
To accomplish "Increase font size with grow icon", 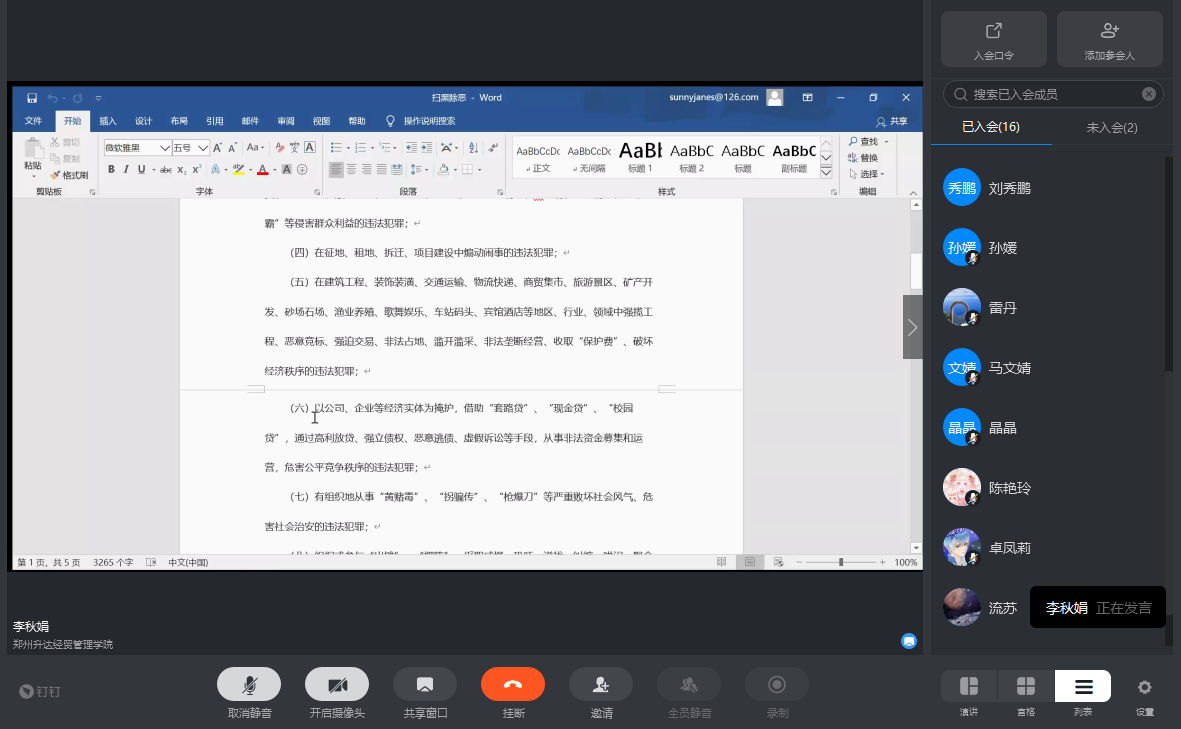I will pos(217,148).
